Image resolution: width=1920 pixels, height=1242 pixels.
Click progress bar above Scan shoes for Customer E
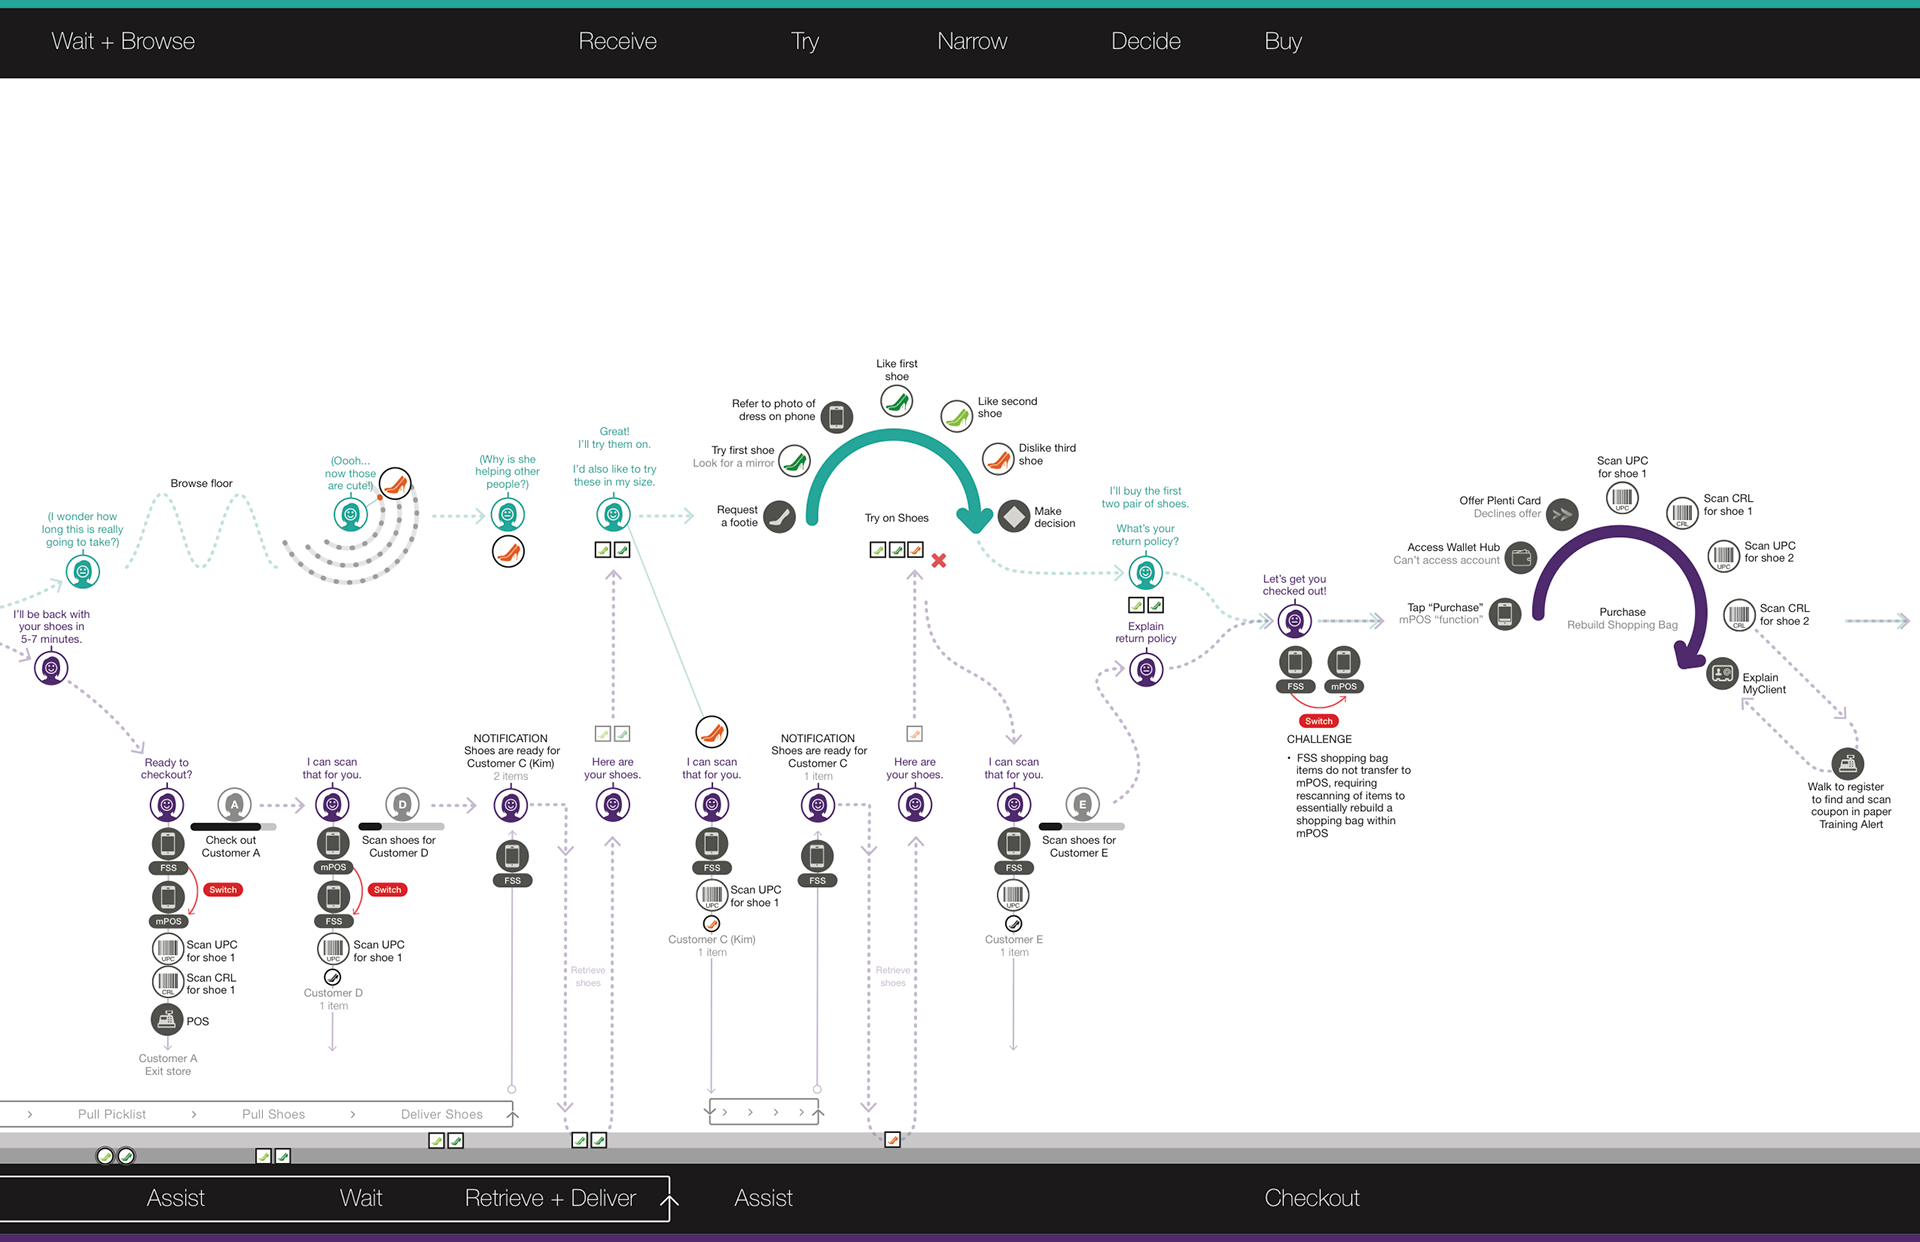click(1081, 826)
